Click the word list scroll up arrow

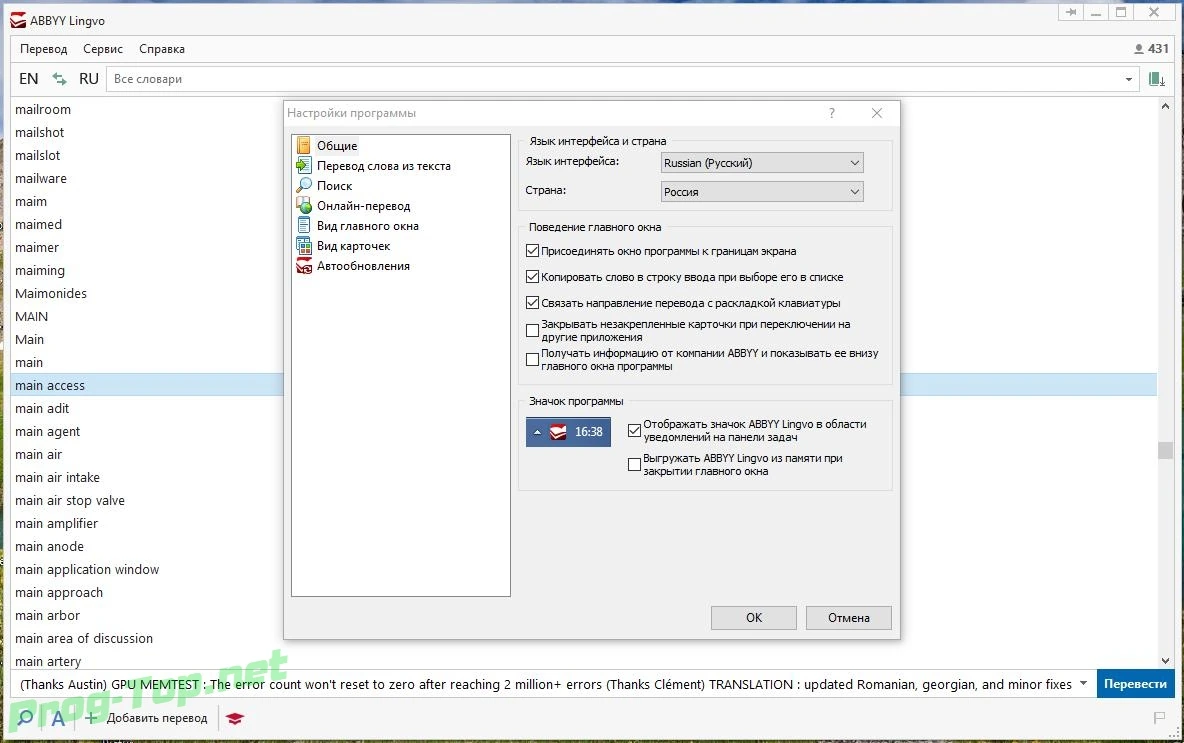click(x=1165, y=107)
